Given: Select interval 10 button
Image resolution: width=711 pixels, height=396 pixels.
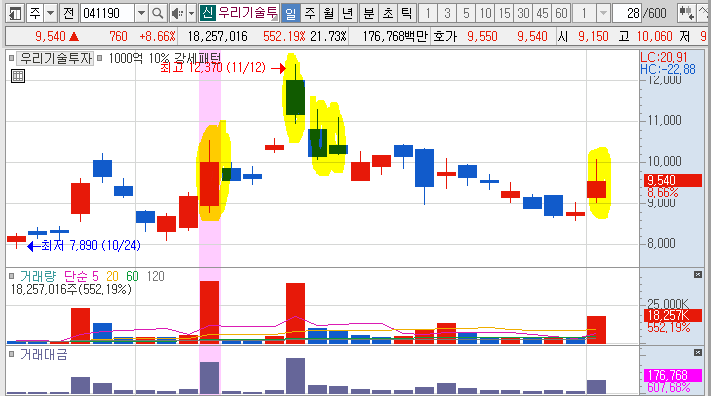Looking at the screenshot, I should 485,13.
